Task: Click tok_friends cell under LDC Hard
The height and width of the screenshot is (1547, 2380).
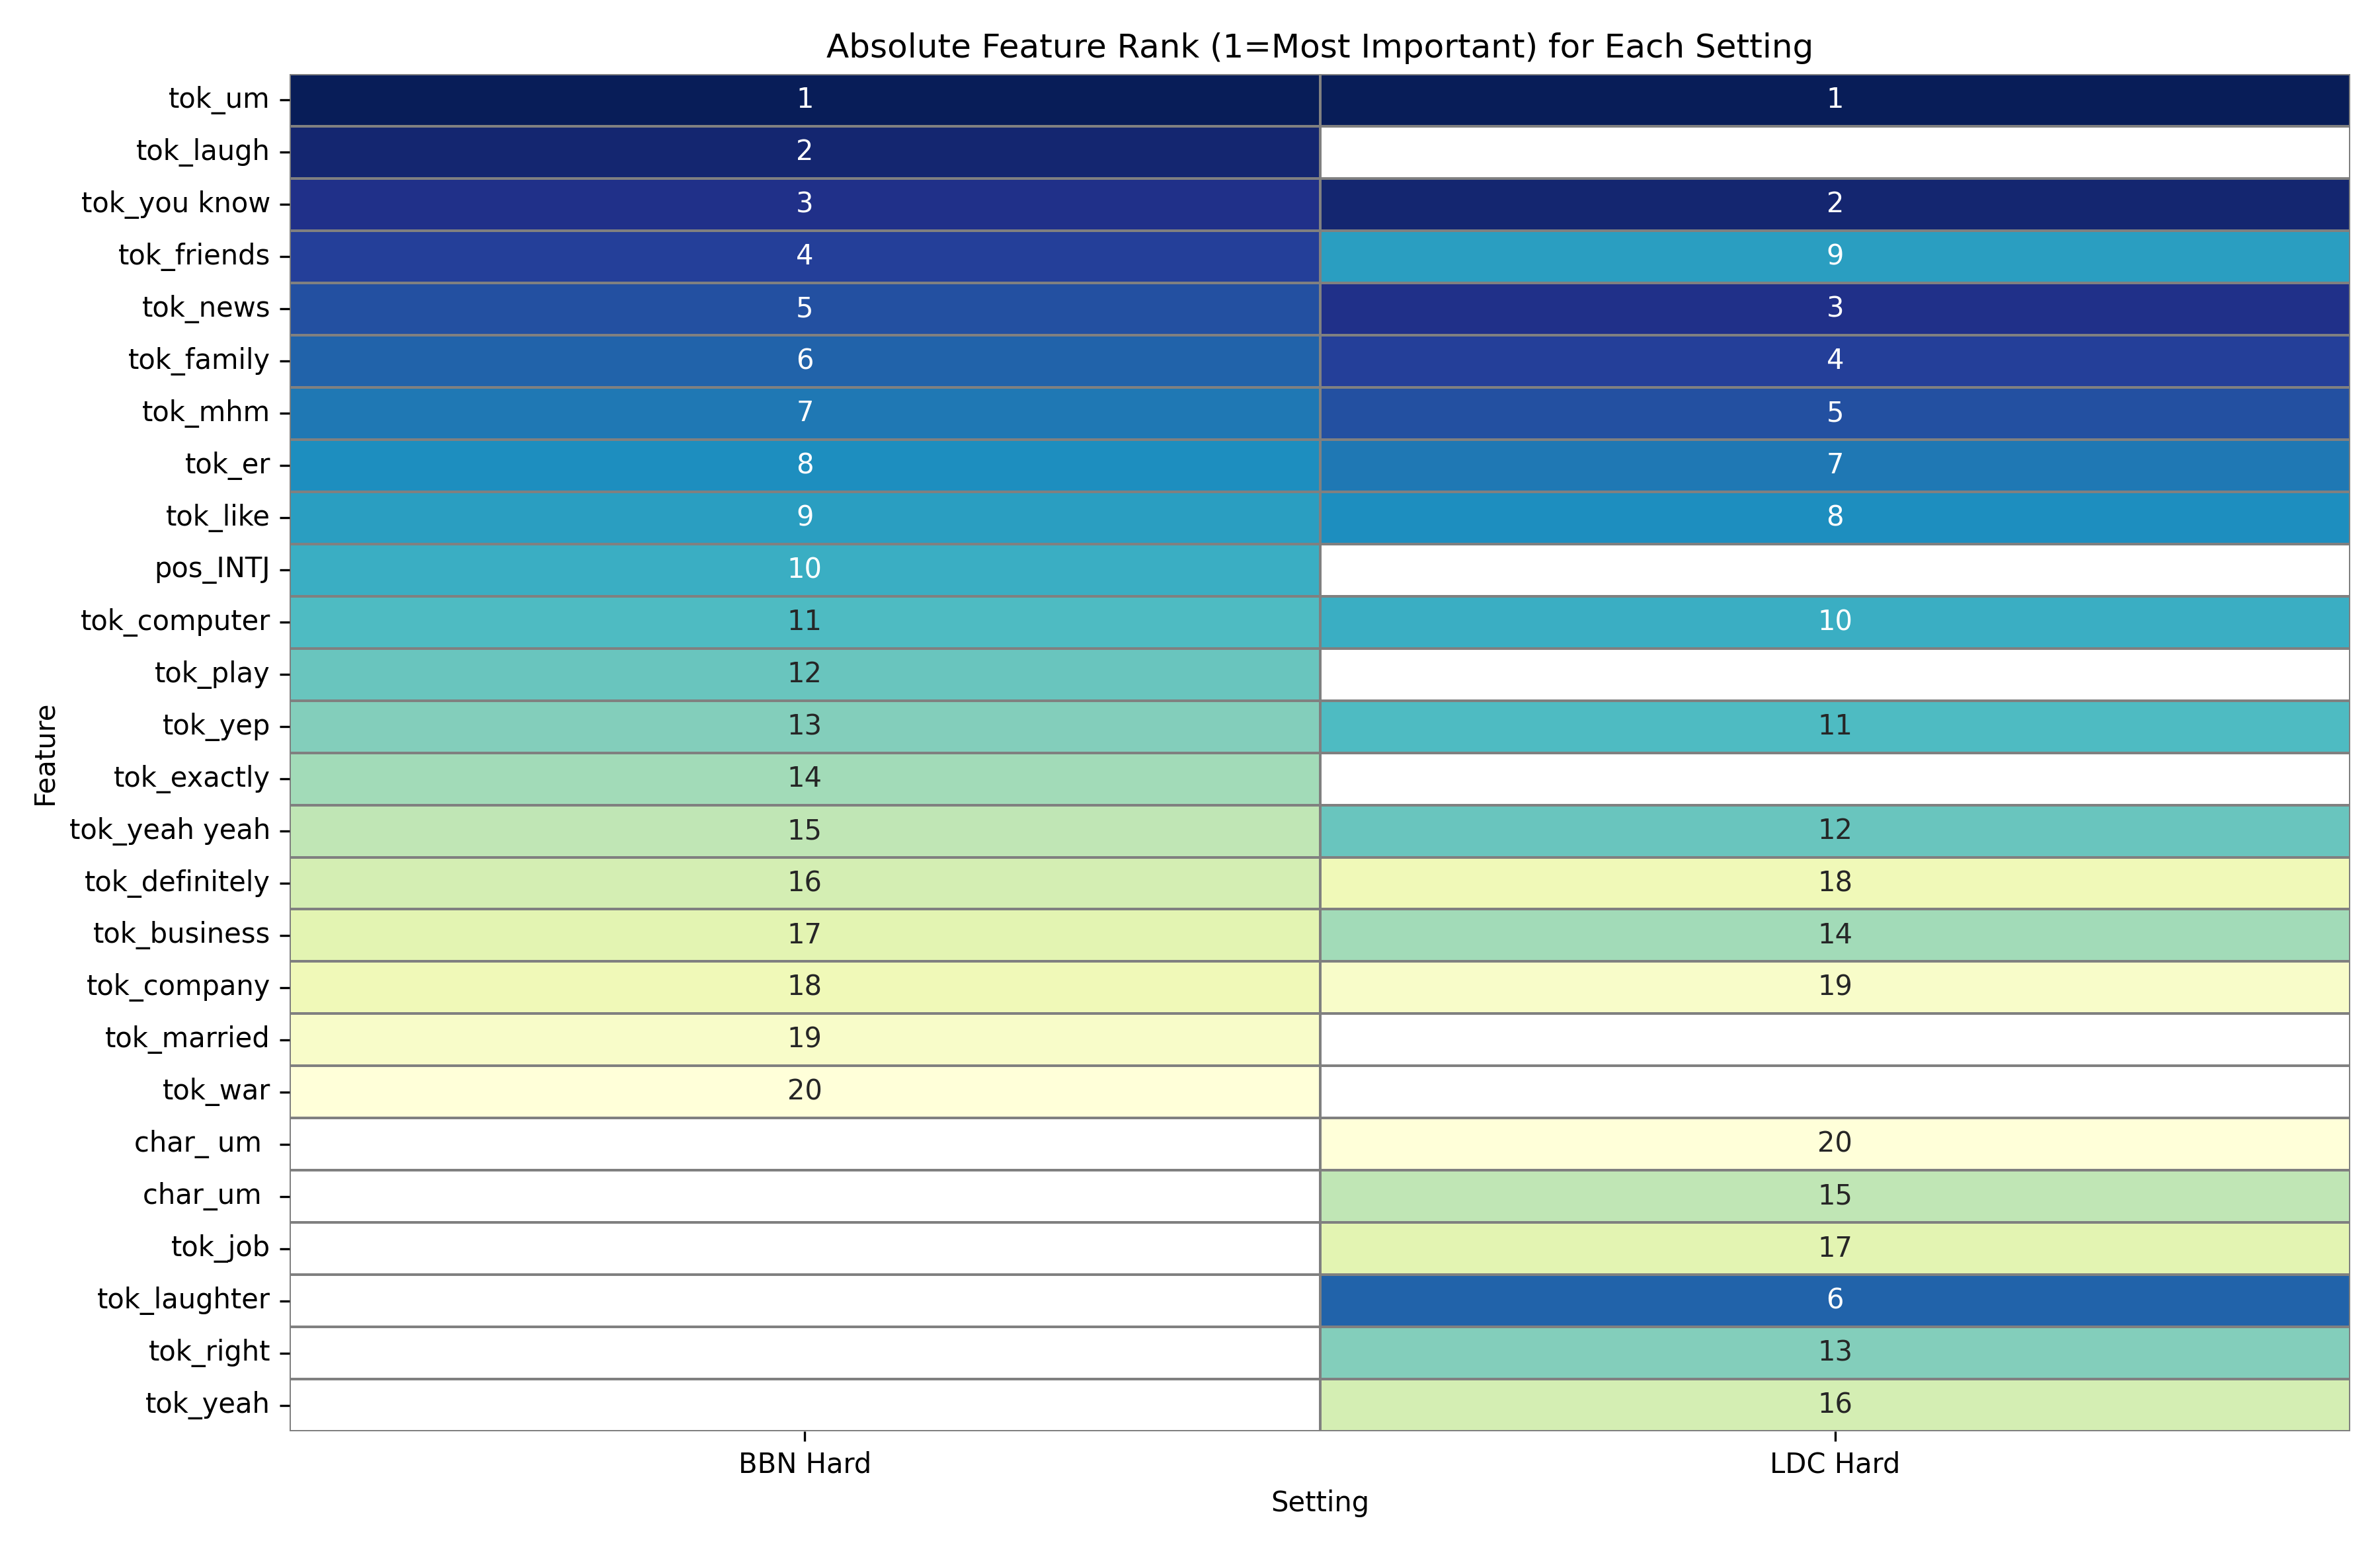Action: (1833, 255)
